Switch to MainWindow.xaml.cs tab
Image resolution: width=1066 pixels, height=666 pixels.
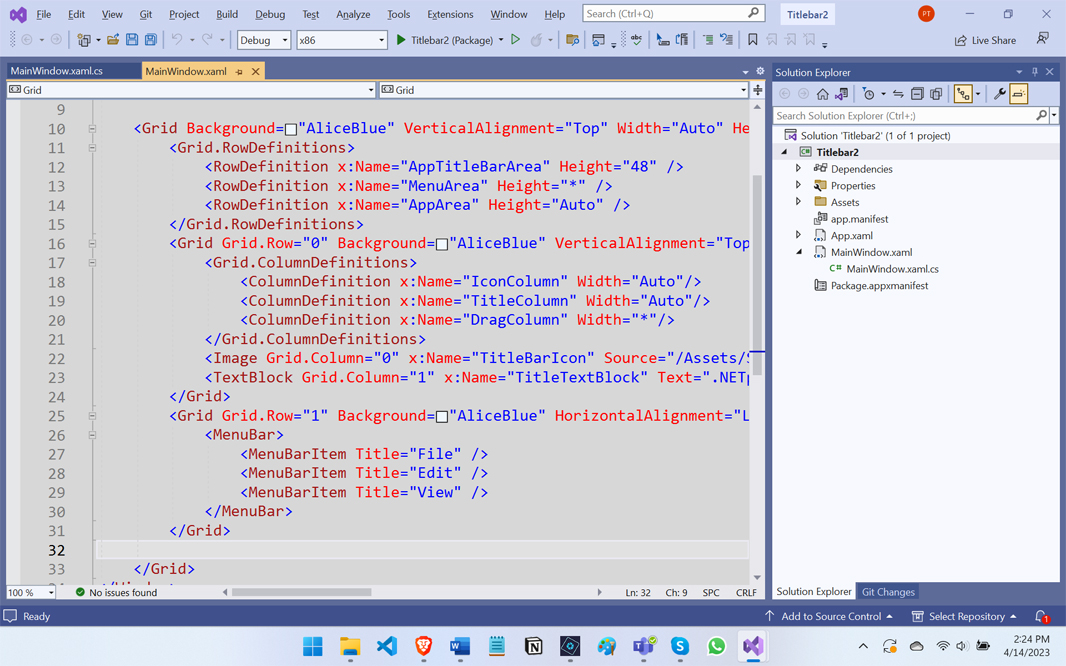[57, 72]
